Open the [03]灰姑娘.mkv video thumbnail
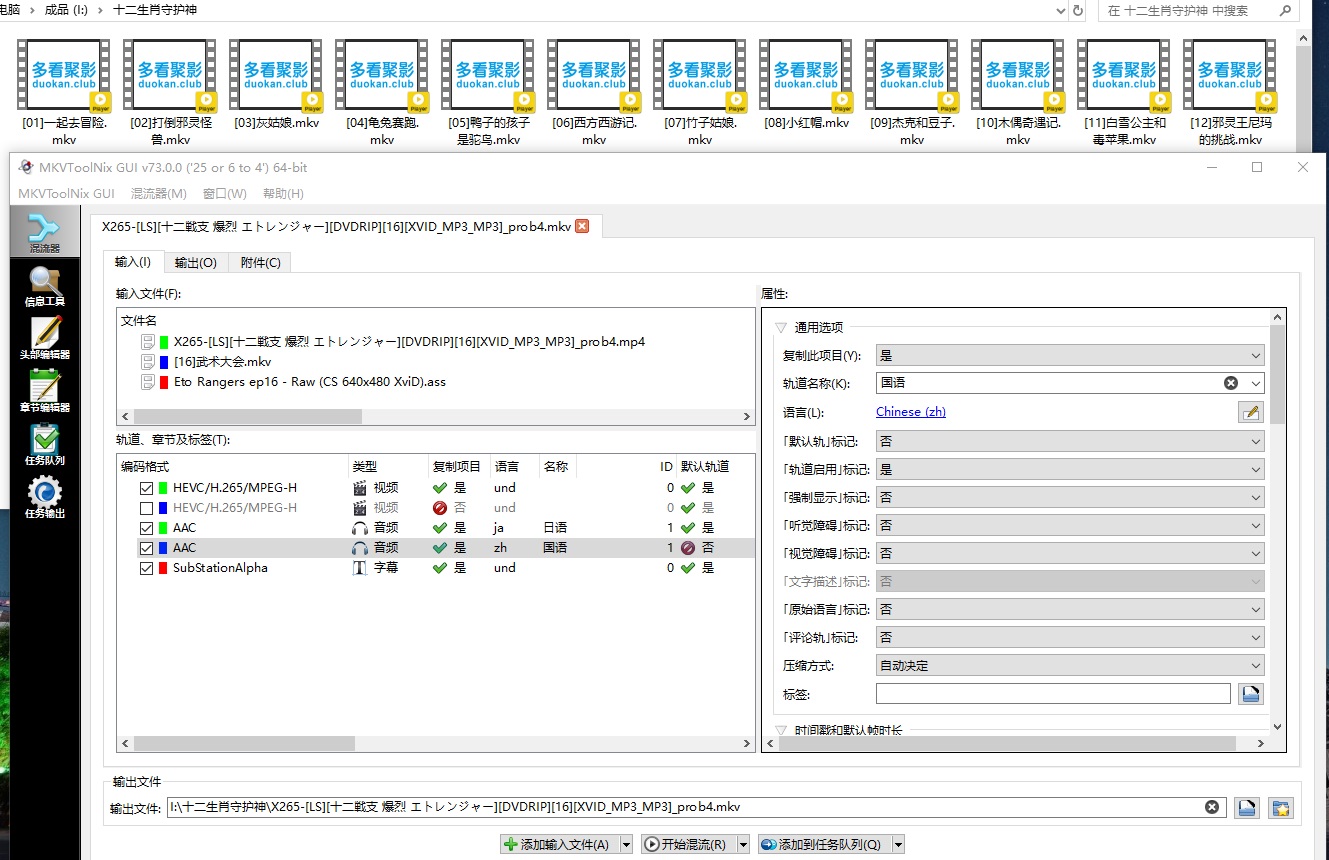Viewport: 1329px width, 860px height. pyautogui.click(x=276, y=77)
